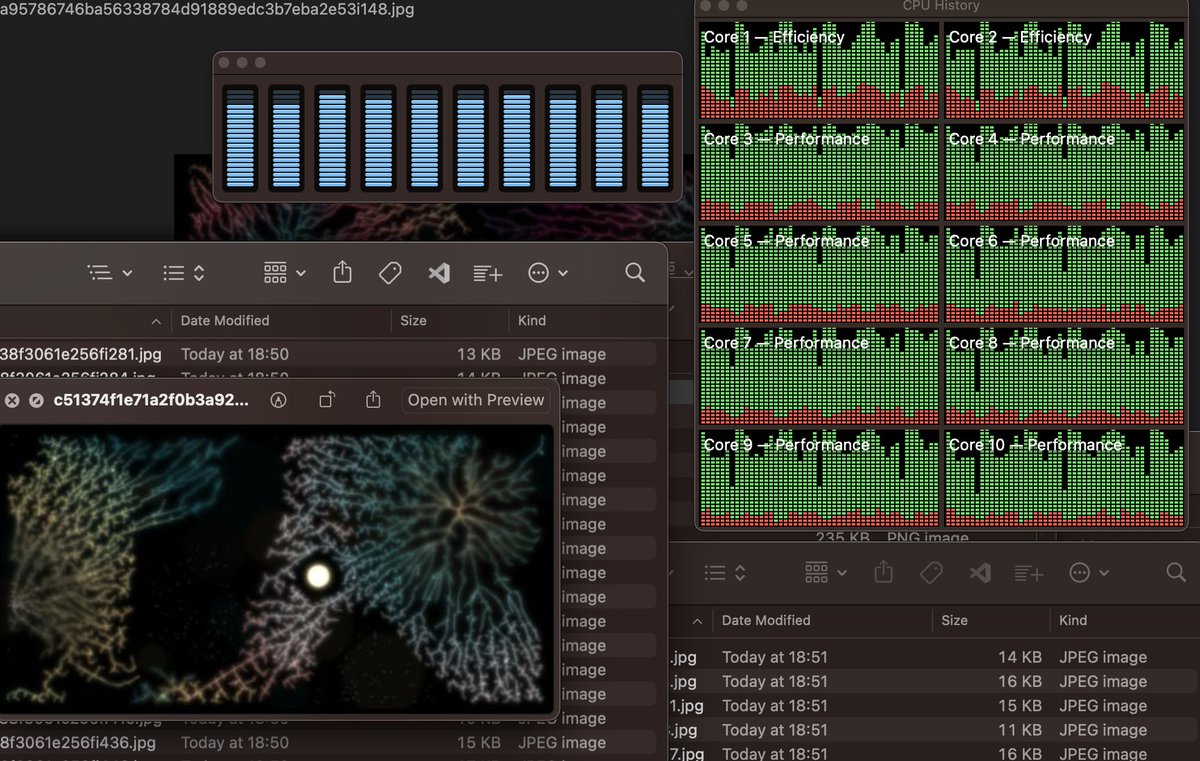Toggle sort direction caret in front Finder Name column
The image size is (1200, 761).
tap(155, 321)
